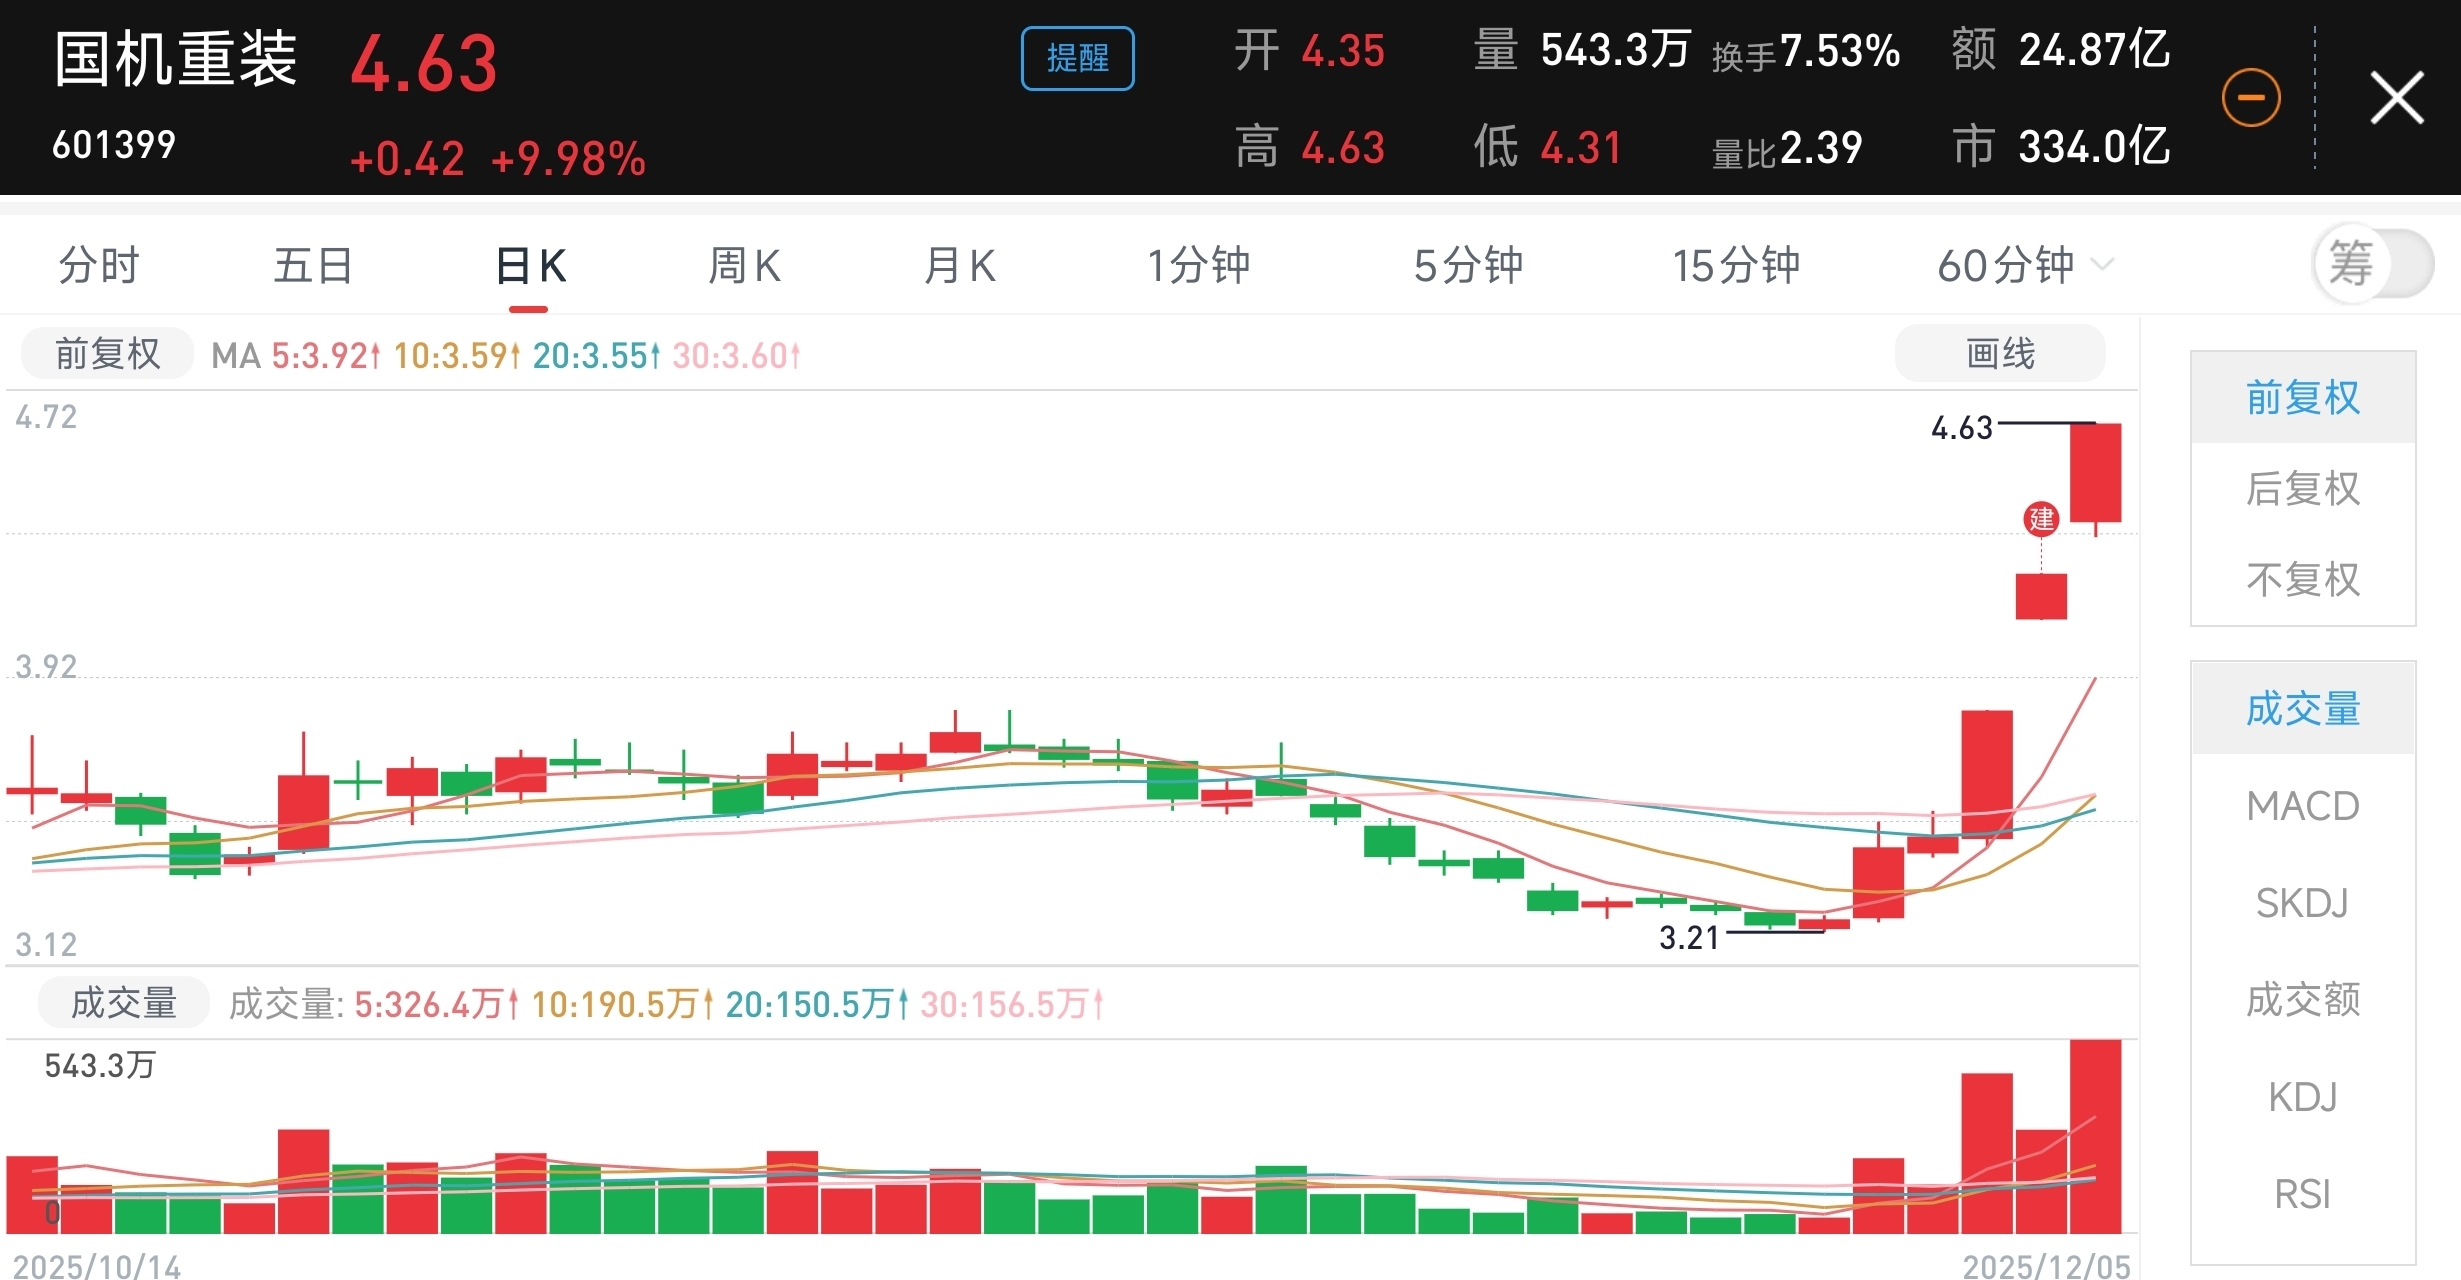Click the 画线 draw line button
This screenshot has width=2461, height=1280.
pos(2000,354)
